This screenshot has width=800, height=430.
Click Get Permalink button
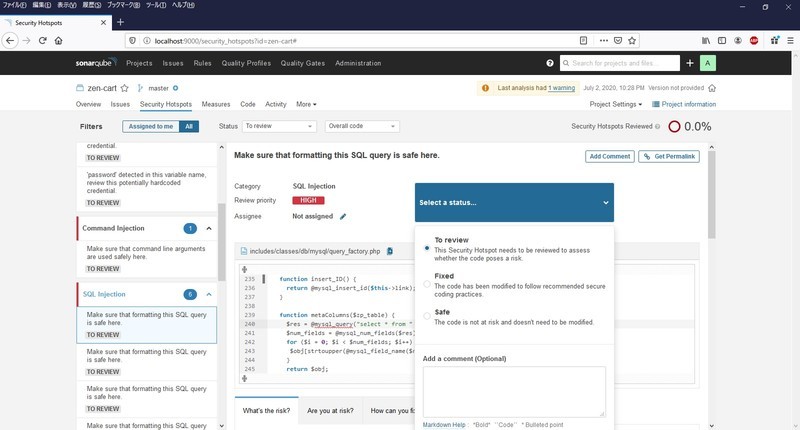click(x=669, y=157)
